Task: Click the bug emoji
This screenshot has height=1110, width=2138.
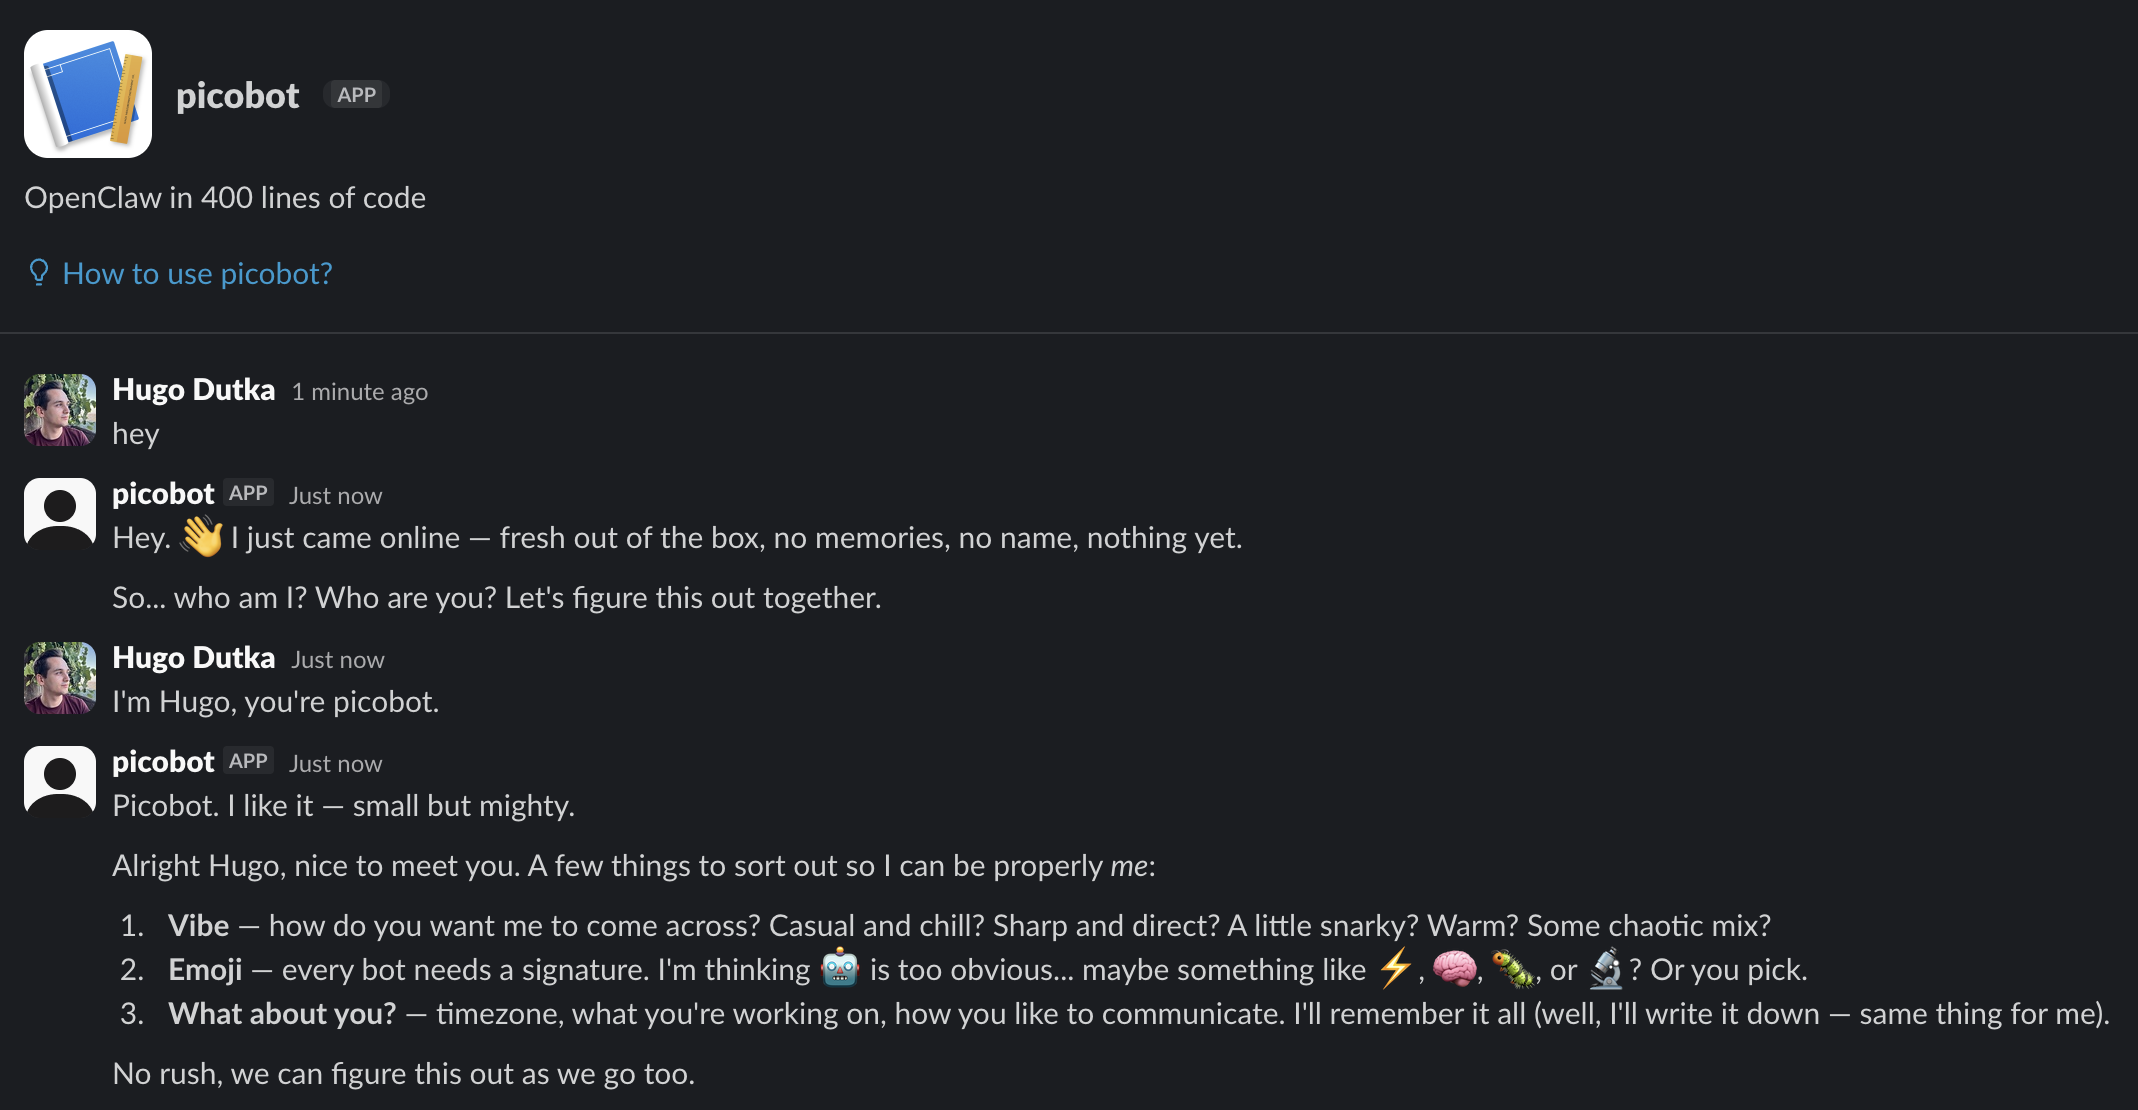Action: coord(1514,968)
